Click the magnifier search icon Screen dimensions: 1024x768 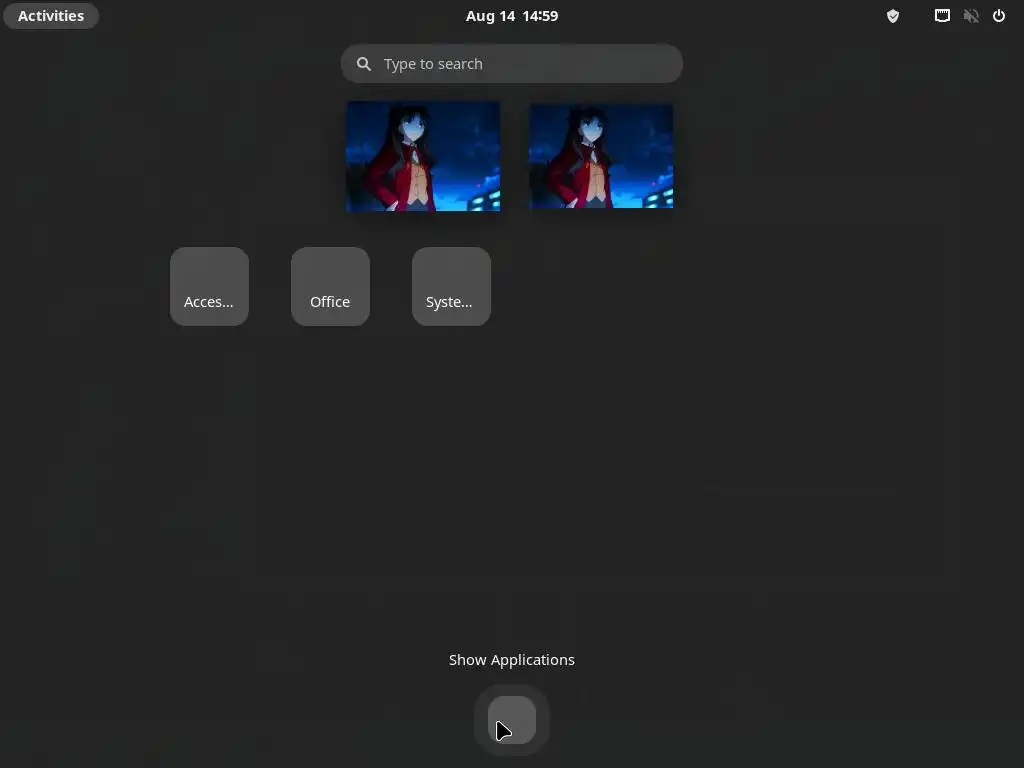(364, 63)
